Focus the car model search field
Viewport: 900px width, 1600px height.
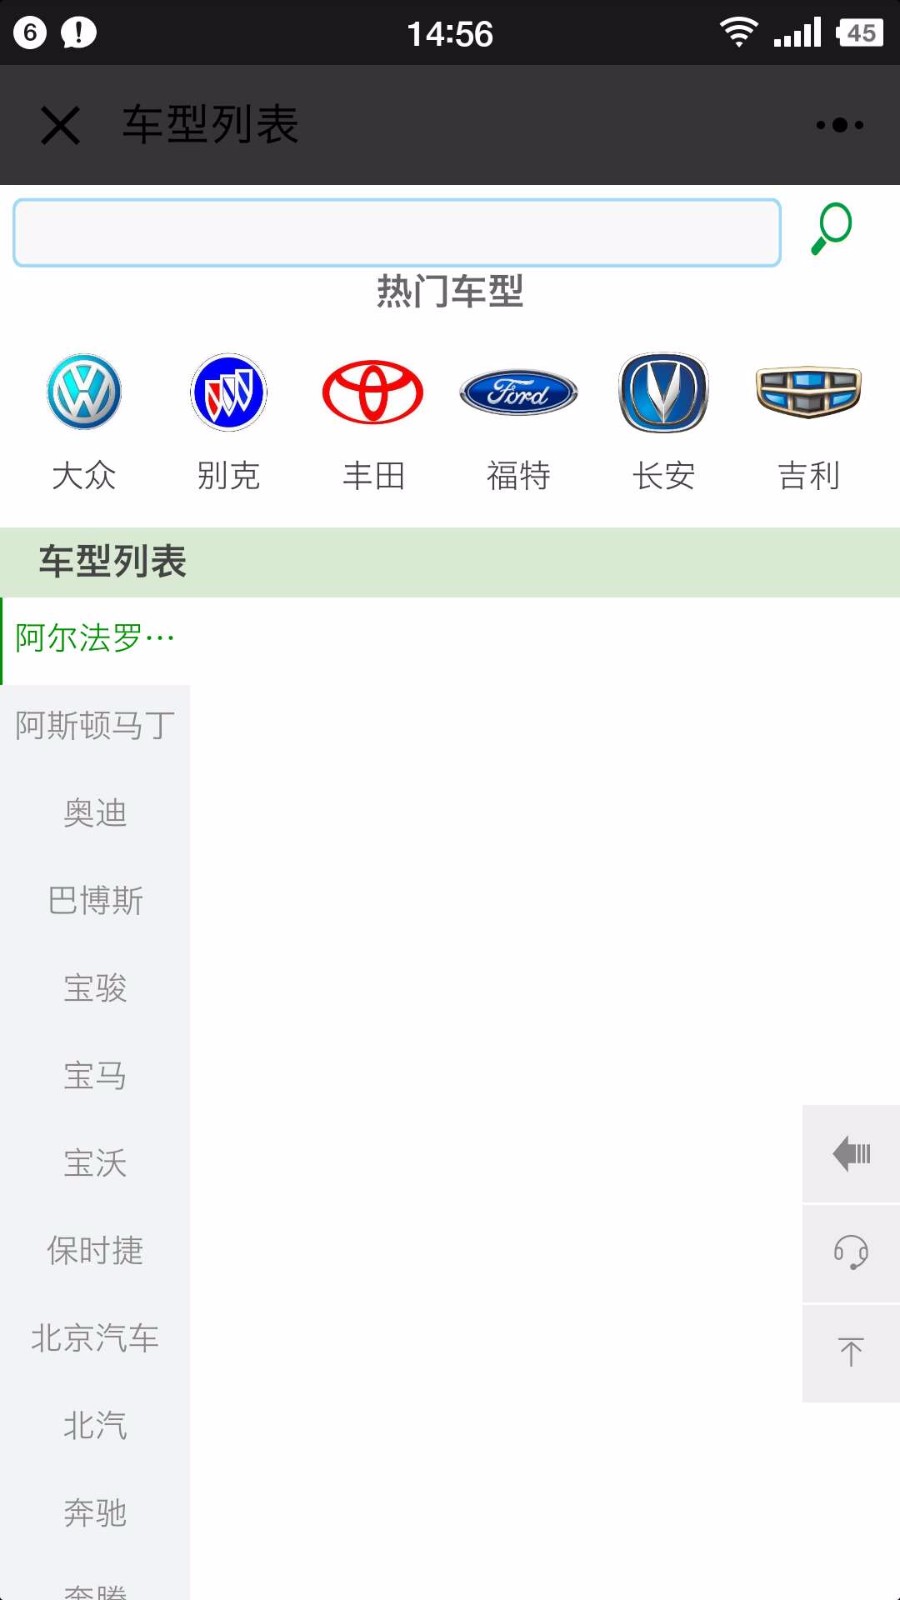click(397, 233)
